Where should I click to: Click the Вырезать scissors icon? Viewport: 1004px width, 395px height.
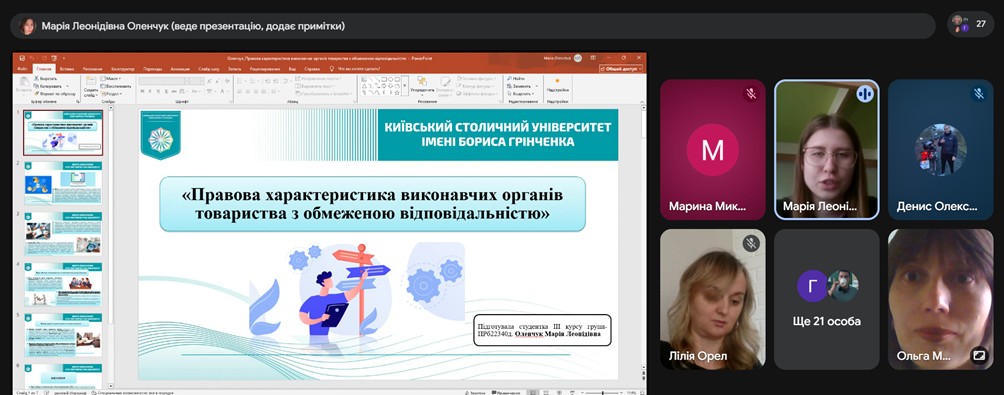pos(36,78)
